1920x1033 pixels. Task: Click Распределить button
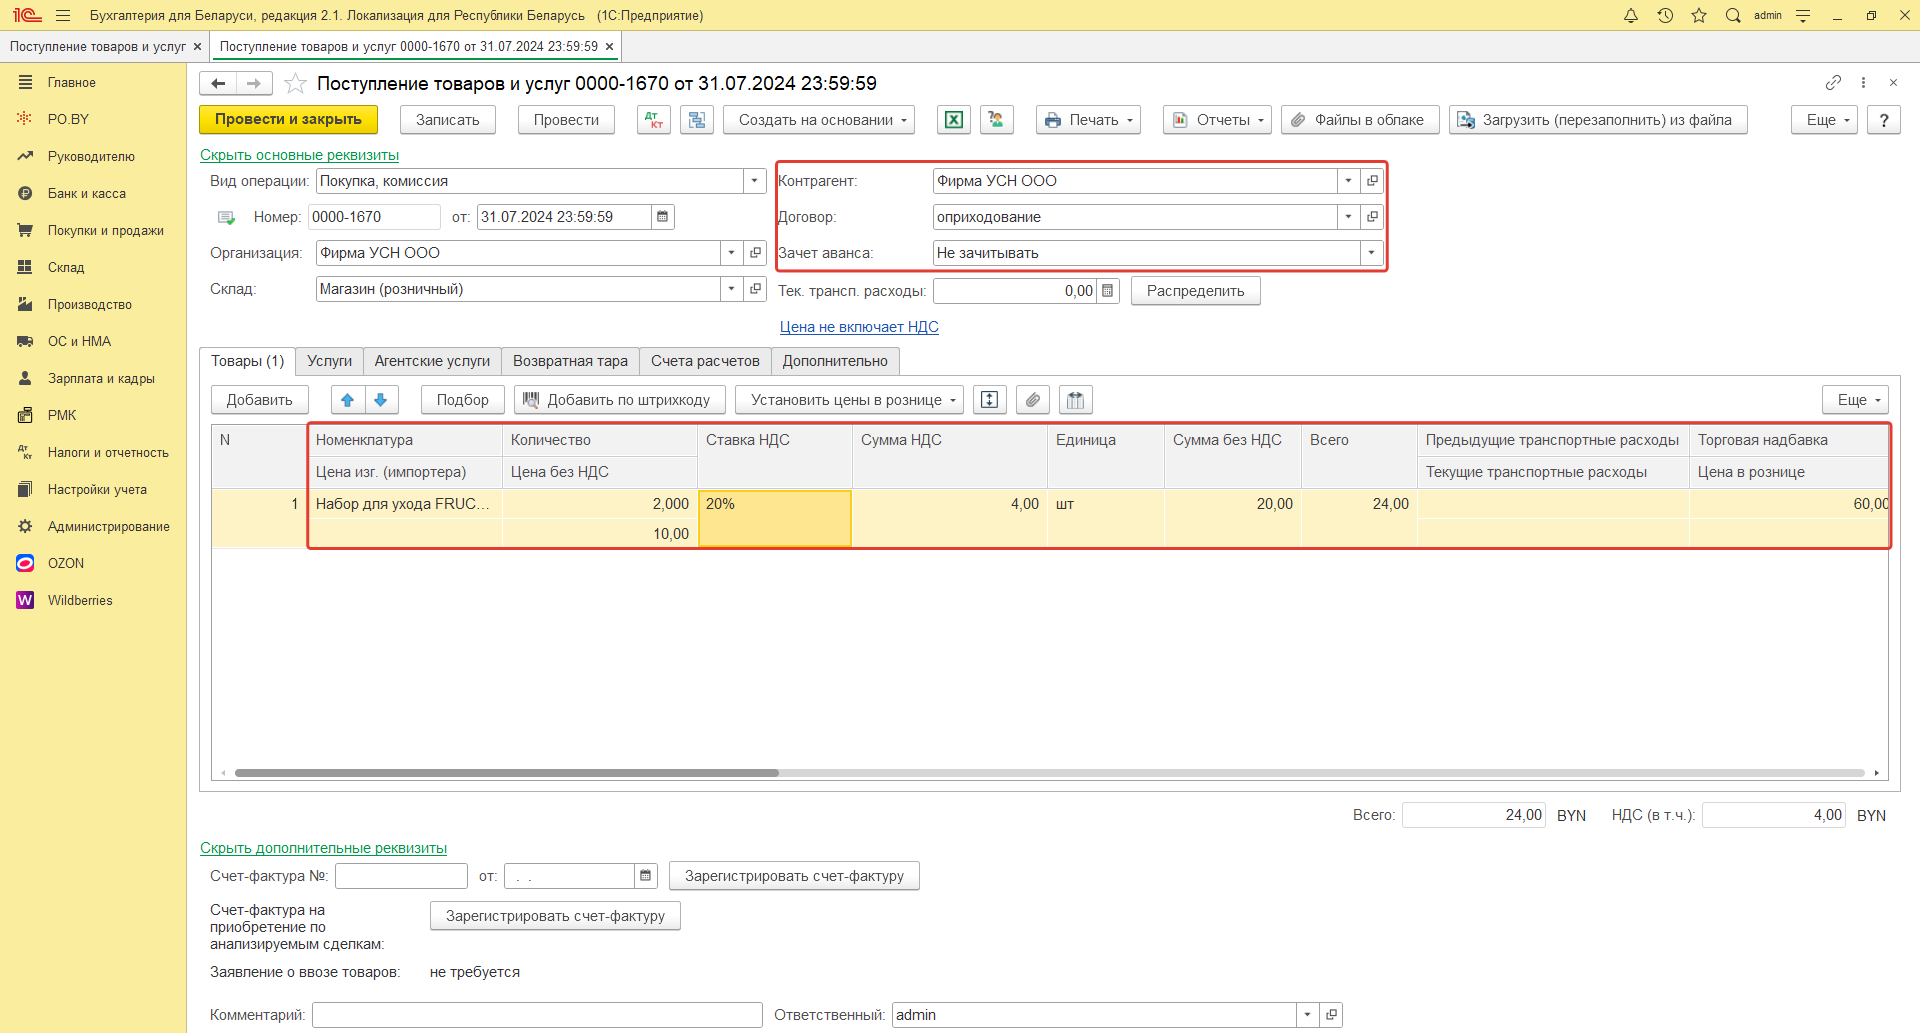(x=1195, y=291)
